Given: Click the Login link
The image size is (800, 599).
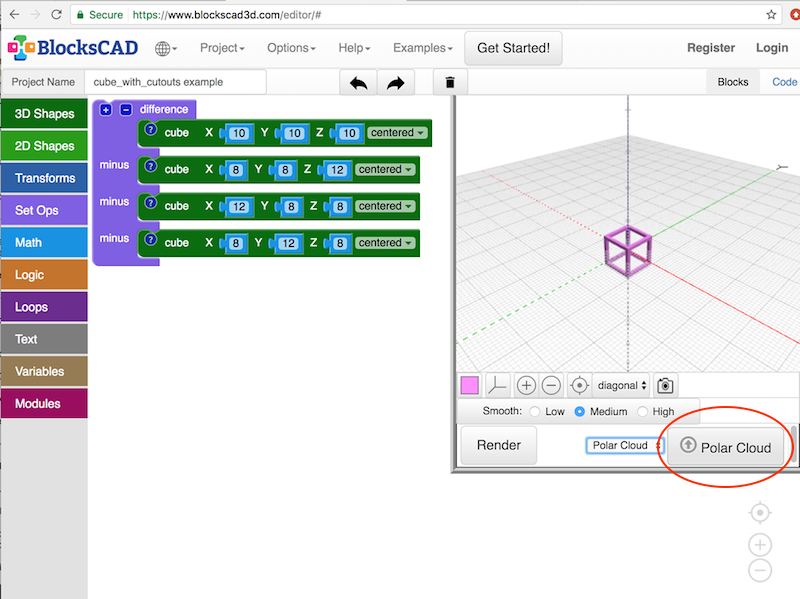Looking at the screenshot, I should click(772, 48).
